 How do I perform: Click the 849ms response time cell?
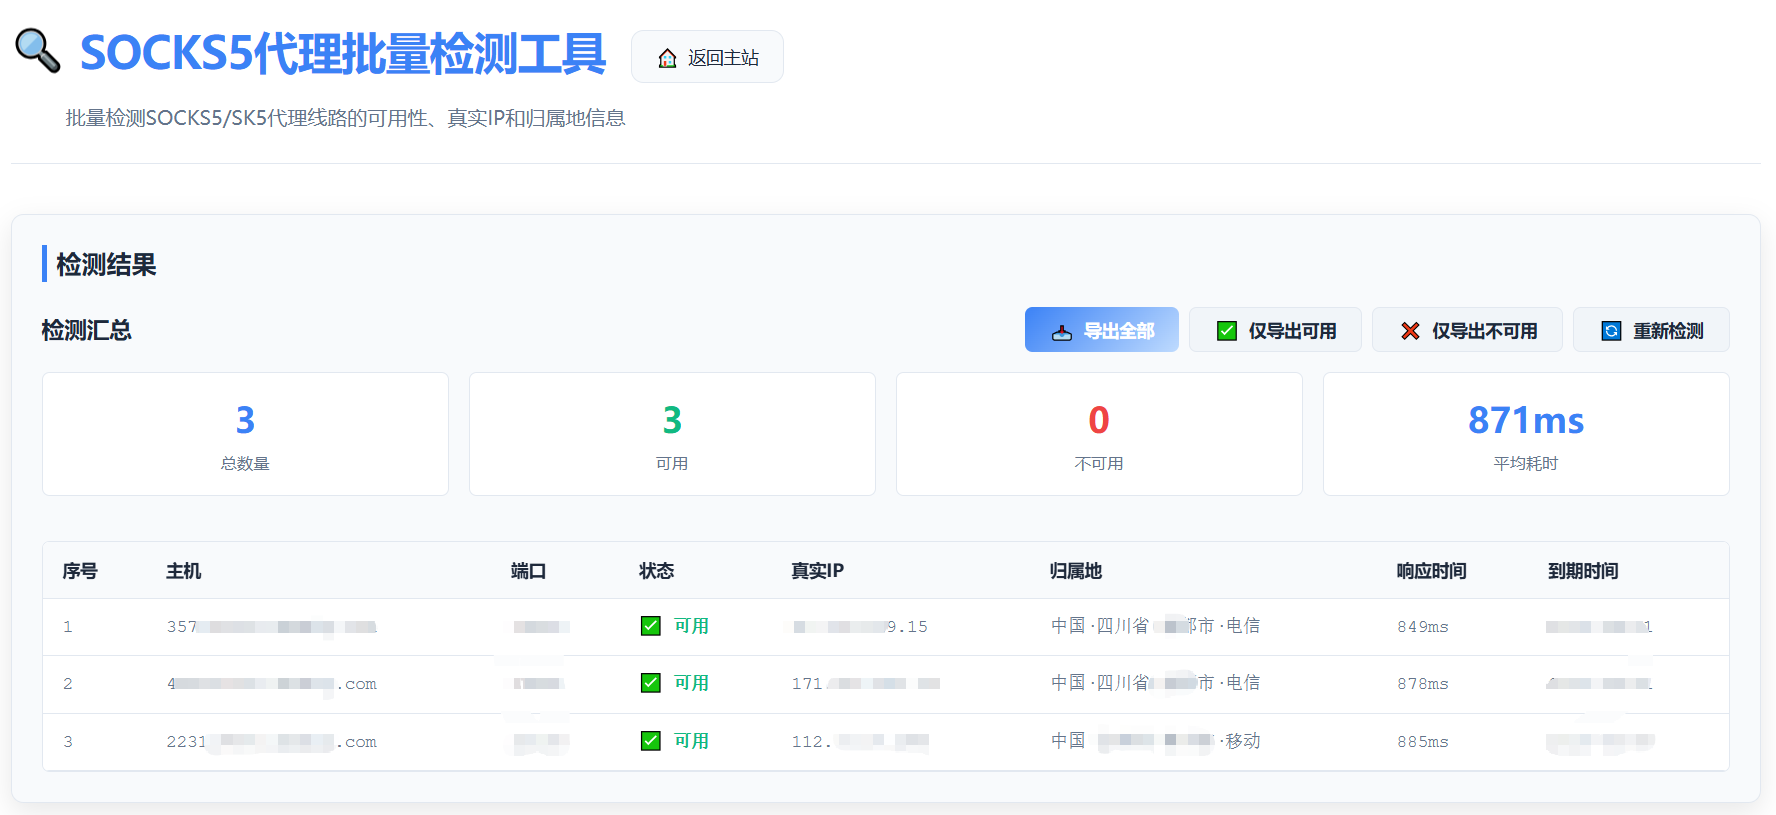pyautogui.click(x=1423, y=627)
